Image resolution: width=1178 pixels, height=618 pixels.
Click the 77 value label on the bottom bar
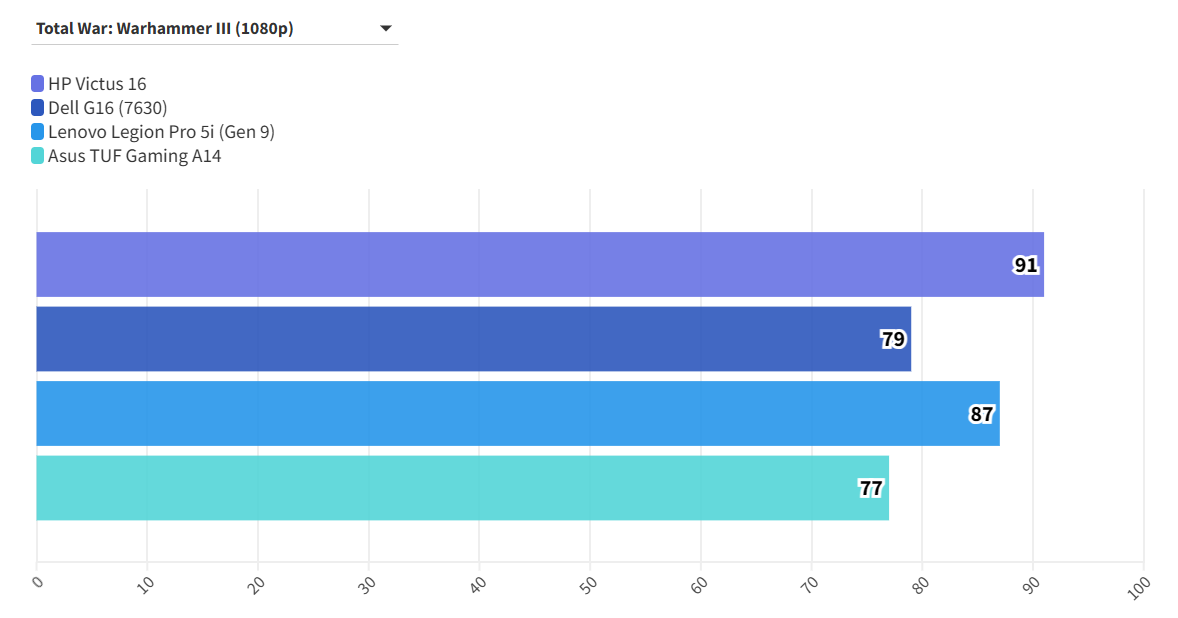[x=871, y=488]
